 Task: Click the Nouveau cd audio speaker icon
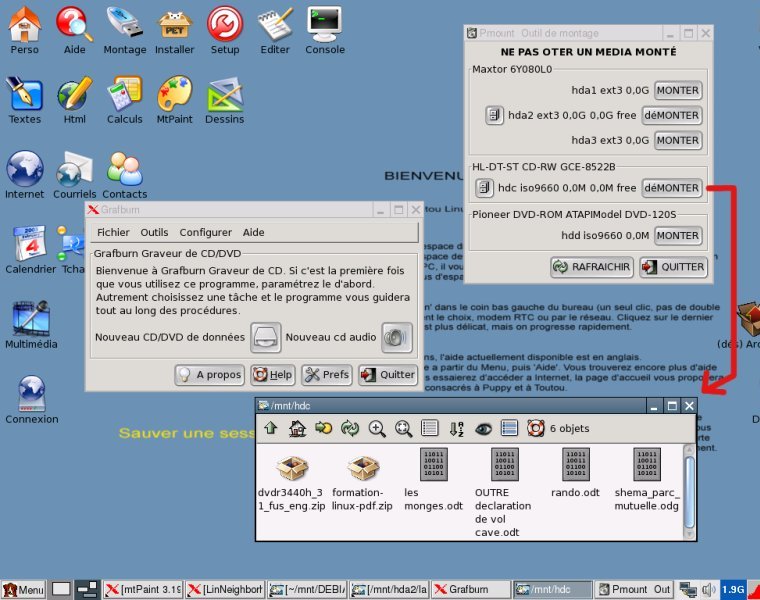[x=396, y=337]
